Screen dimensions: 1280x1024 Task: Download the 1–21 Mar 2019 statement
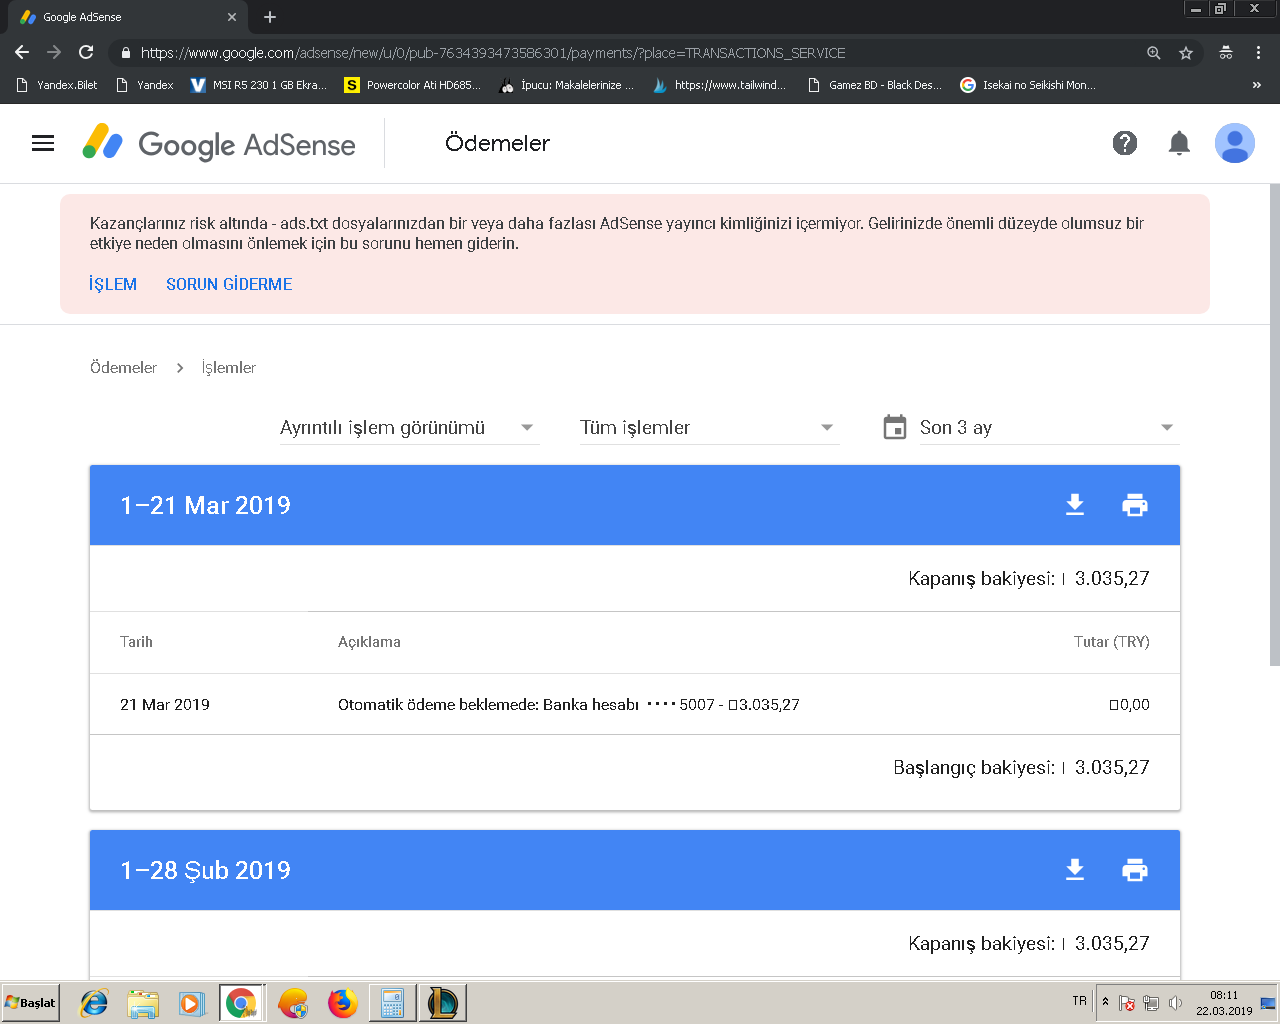(1075, 505)
